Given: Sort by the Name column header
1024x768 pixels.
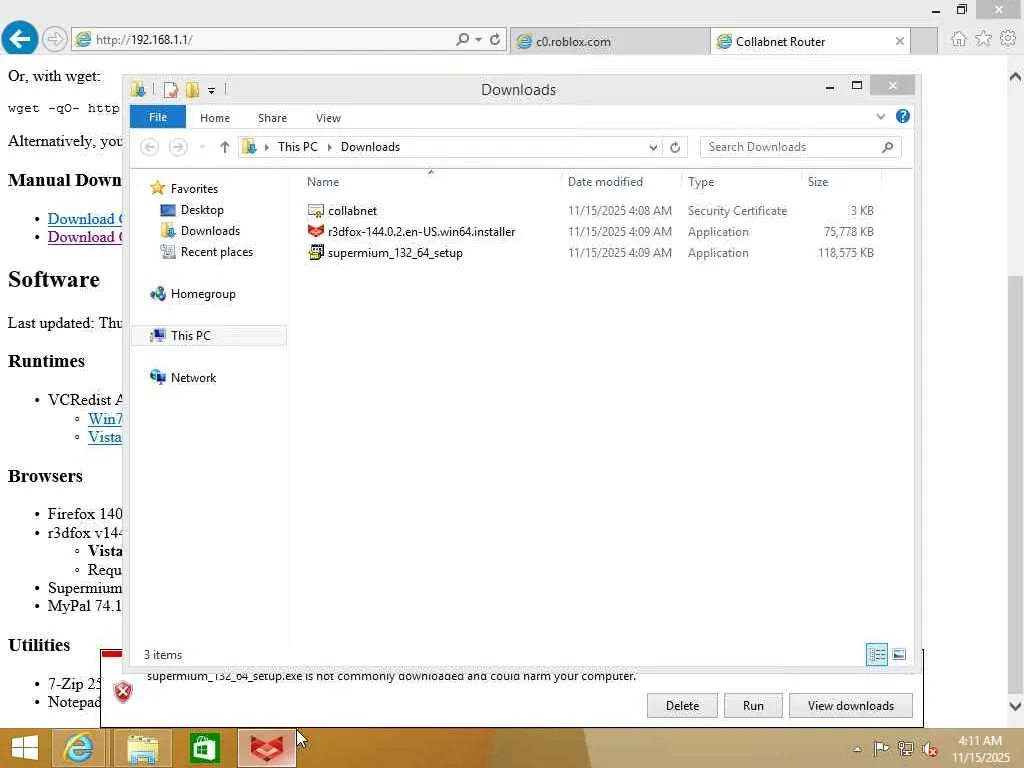Looking at the screenshot, I should click(x=431, y=182).
